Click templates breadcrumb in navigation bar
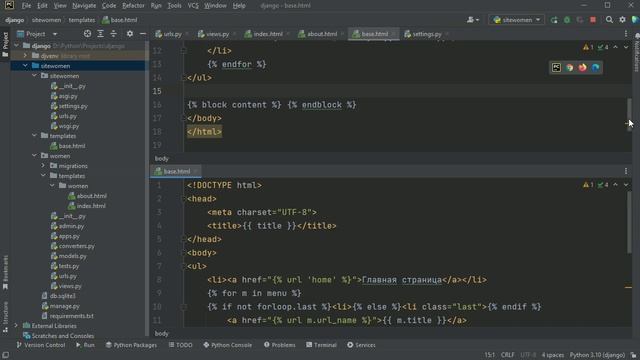The height and width of the screenshot is (360, 640). (x=82, y=20)
